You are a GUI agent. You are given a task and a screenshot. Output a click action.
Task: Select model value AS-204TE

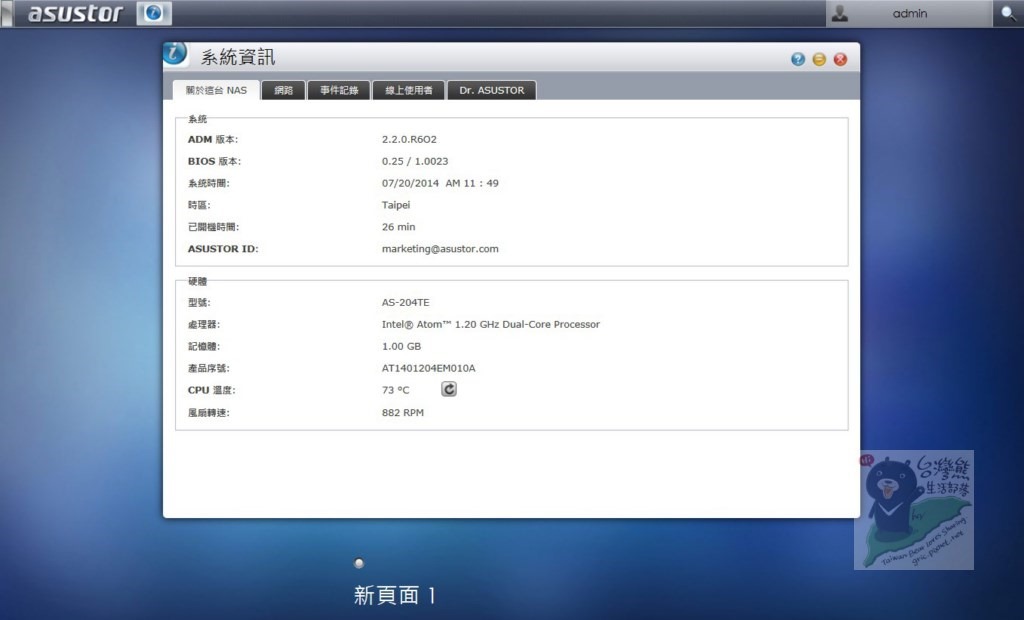[406, 302]
